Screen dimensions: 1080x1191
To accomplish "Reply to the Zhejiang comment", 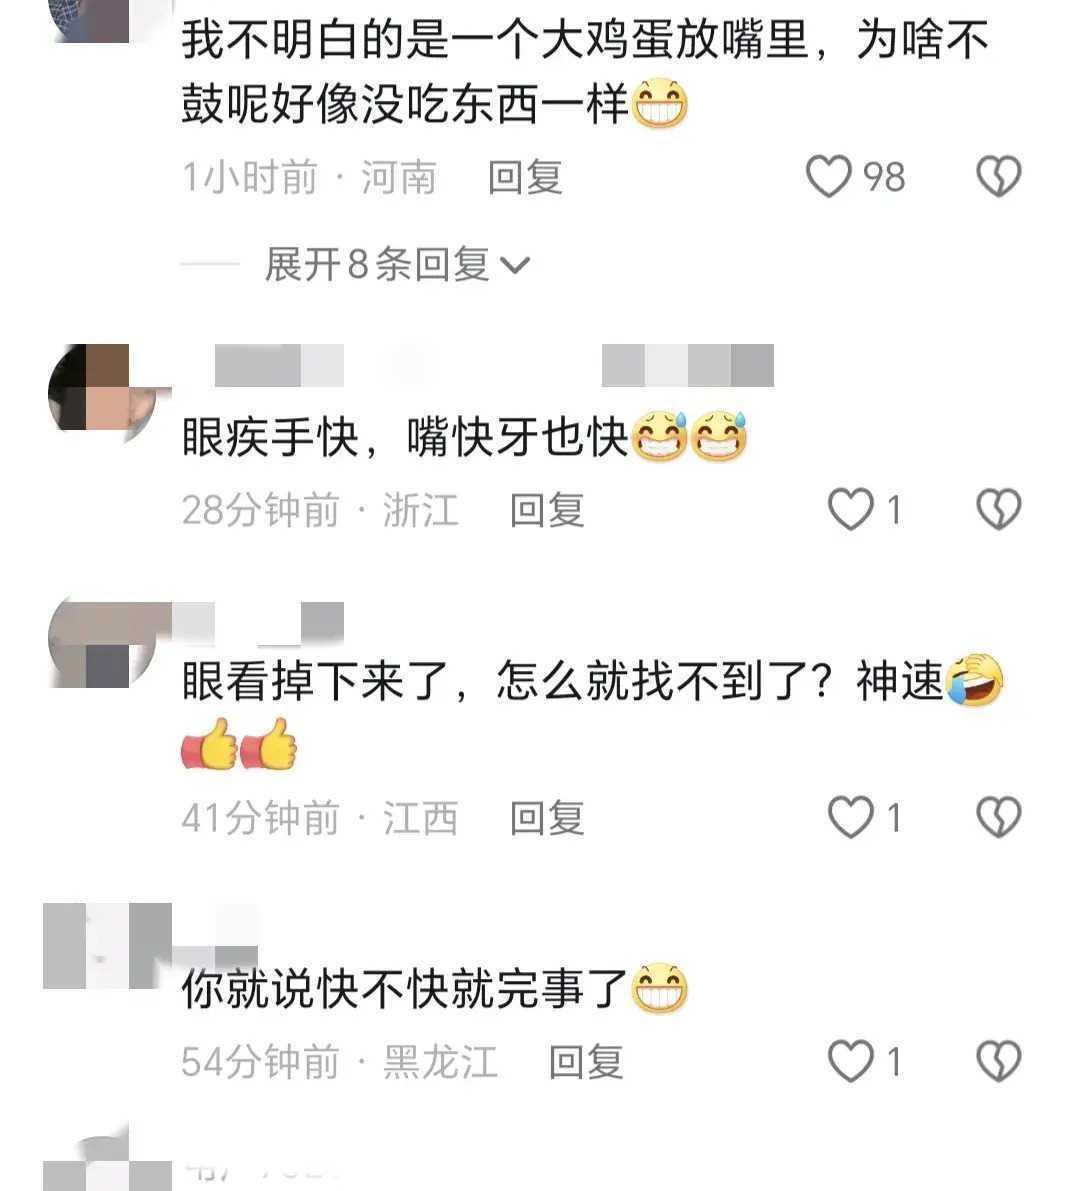I will coord(547,510).
